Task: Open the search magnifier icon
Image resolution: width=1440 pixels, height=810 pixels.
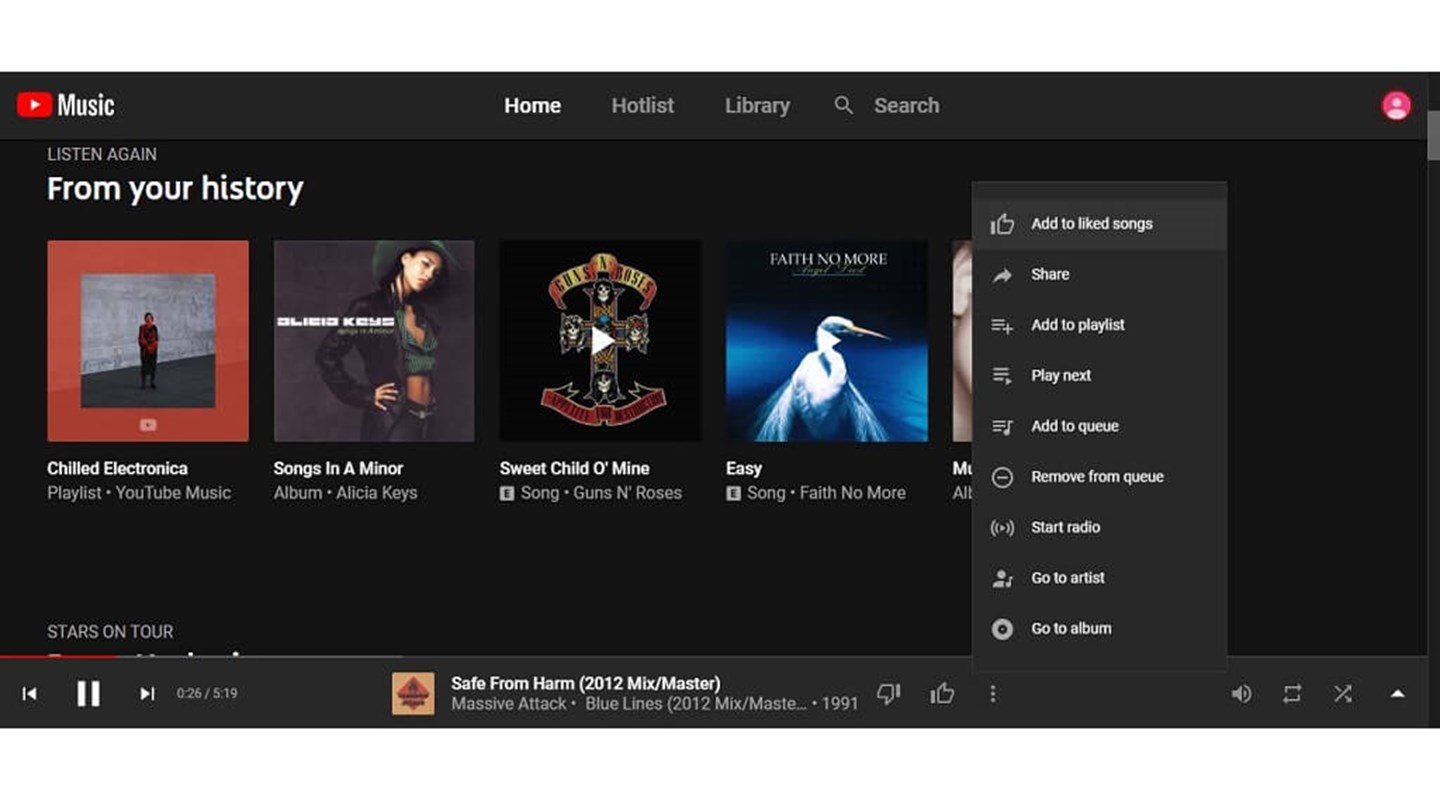Action: tap(843, 105)
